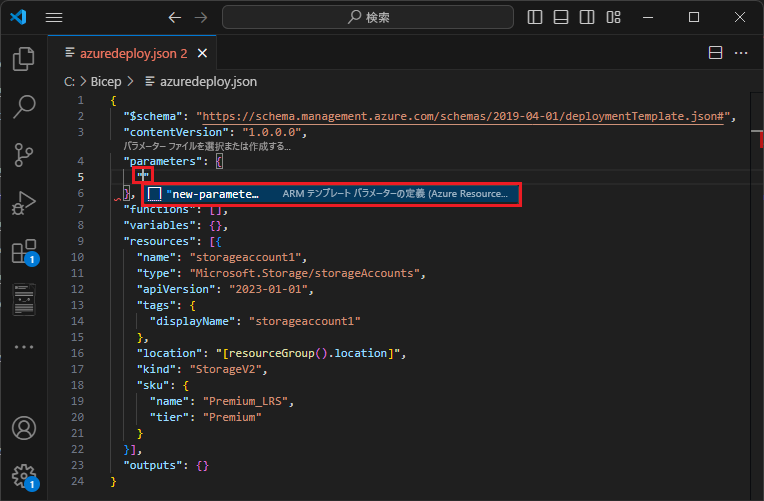The height and width of the screenshot is (501, 764).
Task: Open the Search view in the activity bar
Action: coord(23,107)
